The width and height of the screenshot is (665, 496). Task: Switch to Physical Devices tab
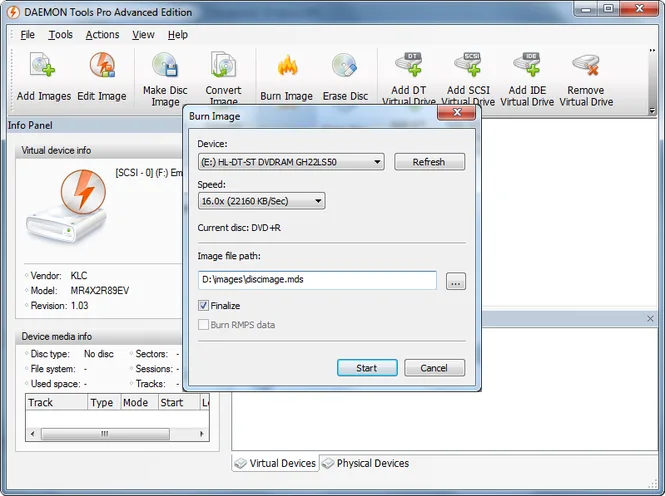click(366, 463)
